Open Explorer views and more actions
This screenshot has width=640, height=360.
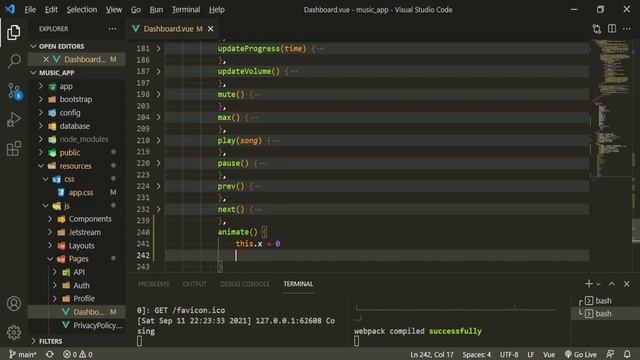(x=112, y=29)
